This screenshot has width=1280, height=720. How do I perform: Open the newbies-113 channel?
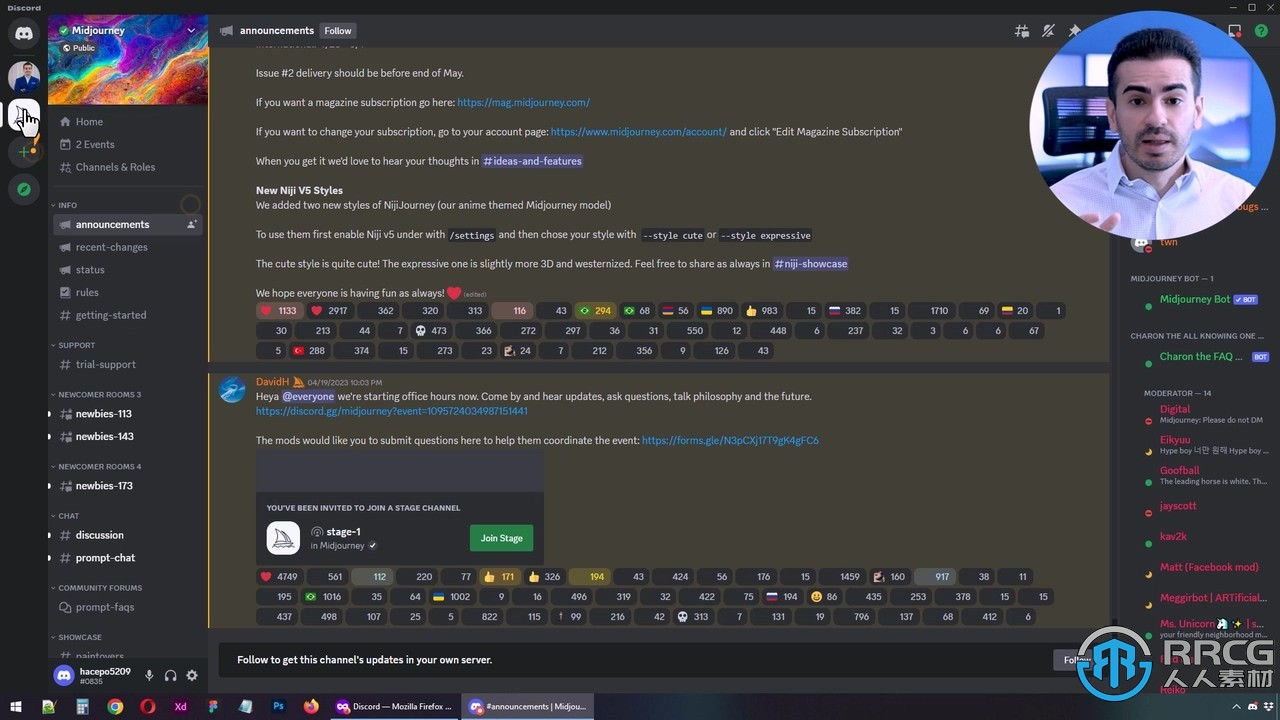coord(127,414)
